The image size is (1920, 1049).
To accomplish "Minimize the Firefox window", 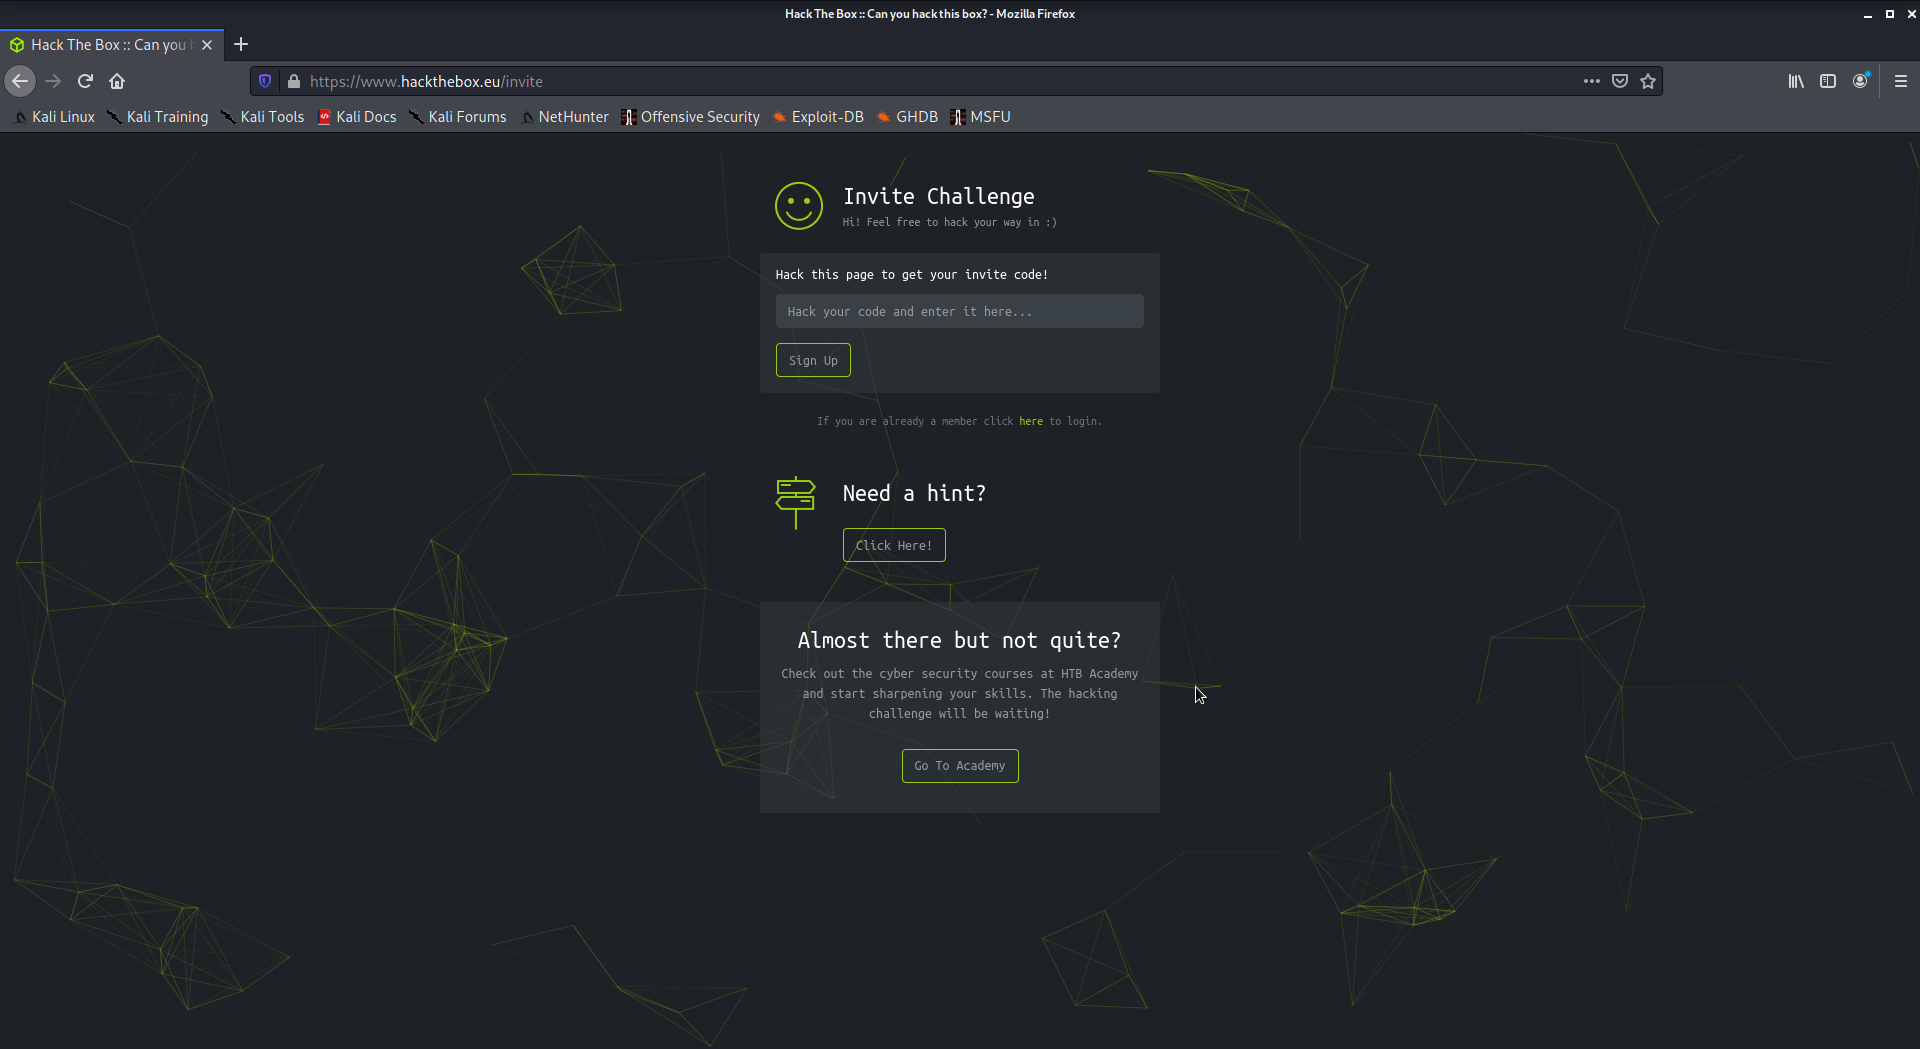I will coord(1867,14).
